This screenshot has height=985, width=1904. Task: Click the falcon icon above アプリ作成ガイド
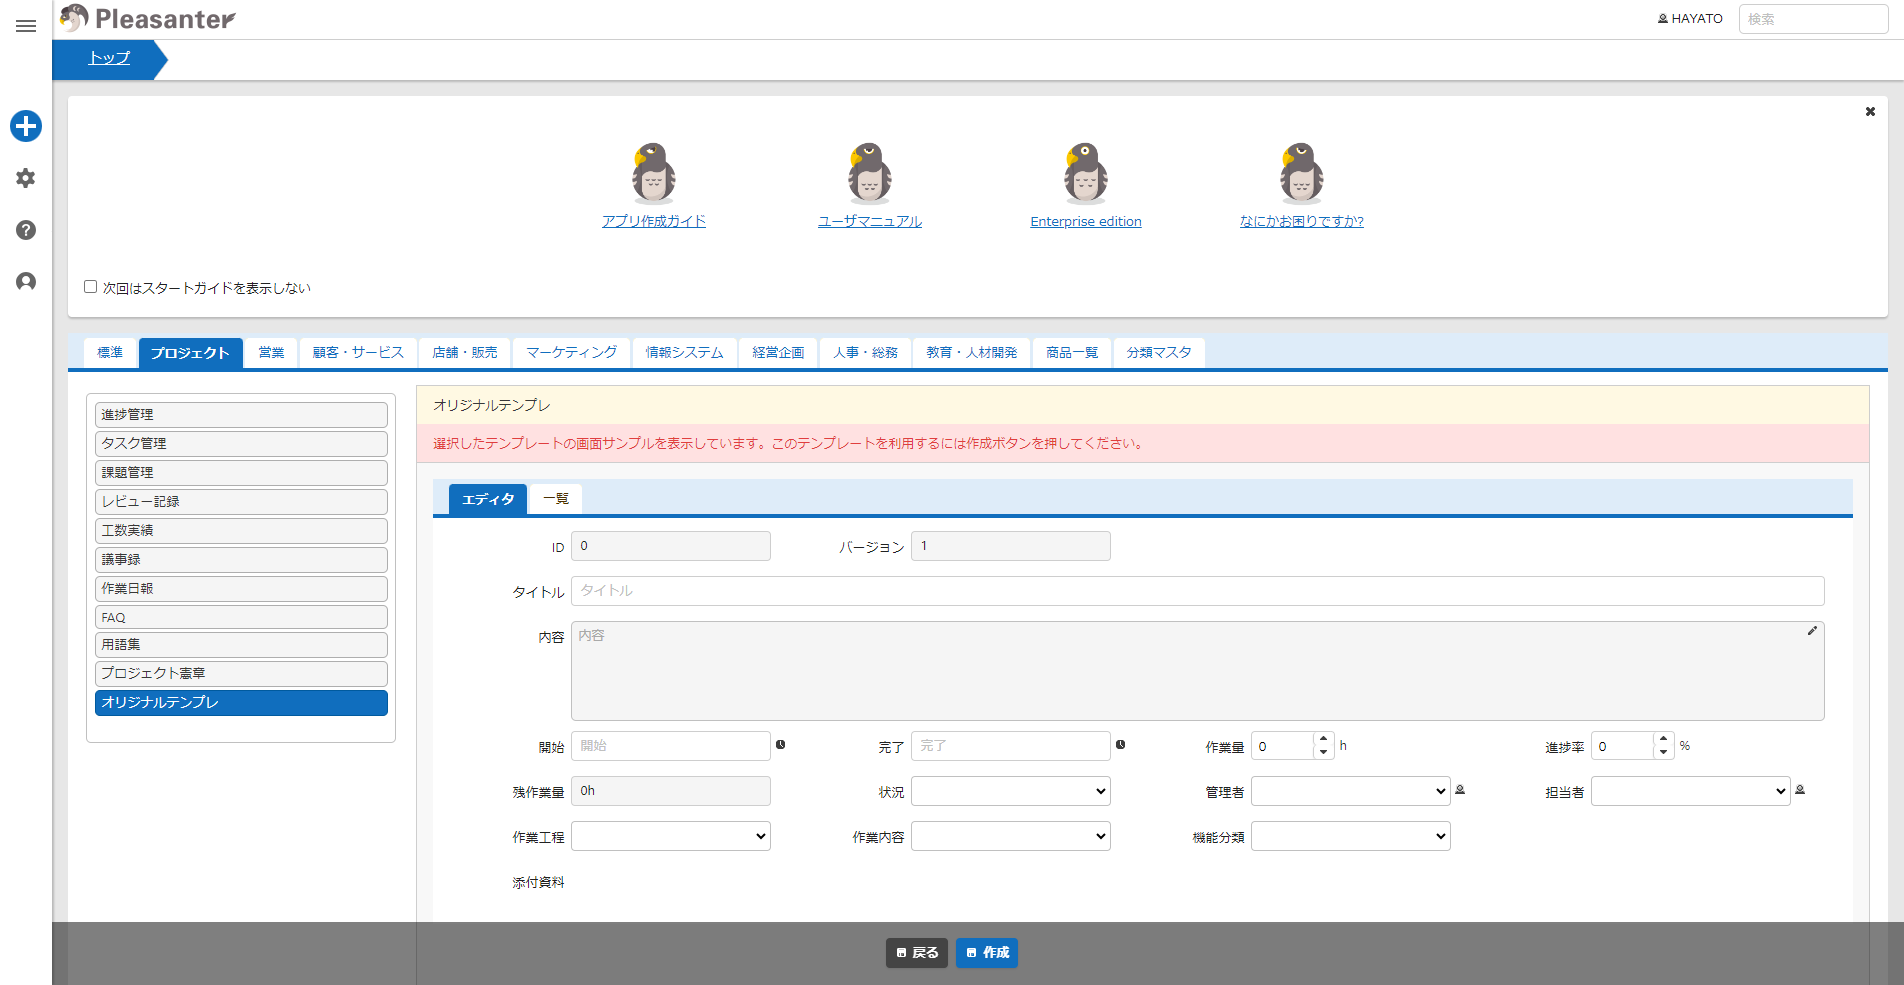(x=654, y=172)
